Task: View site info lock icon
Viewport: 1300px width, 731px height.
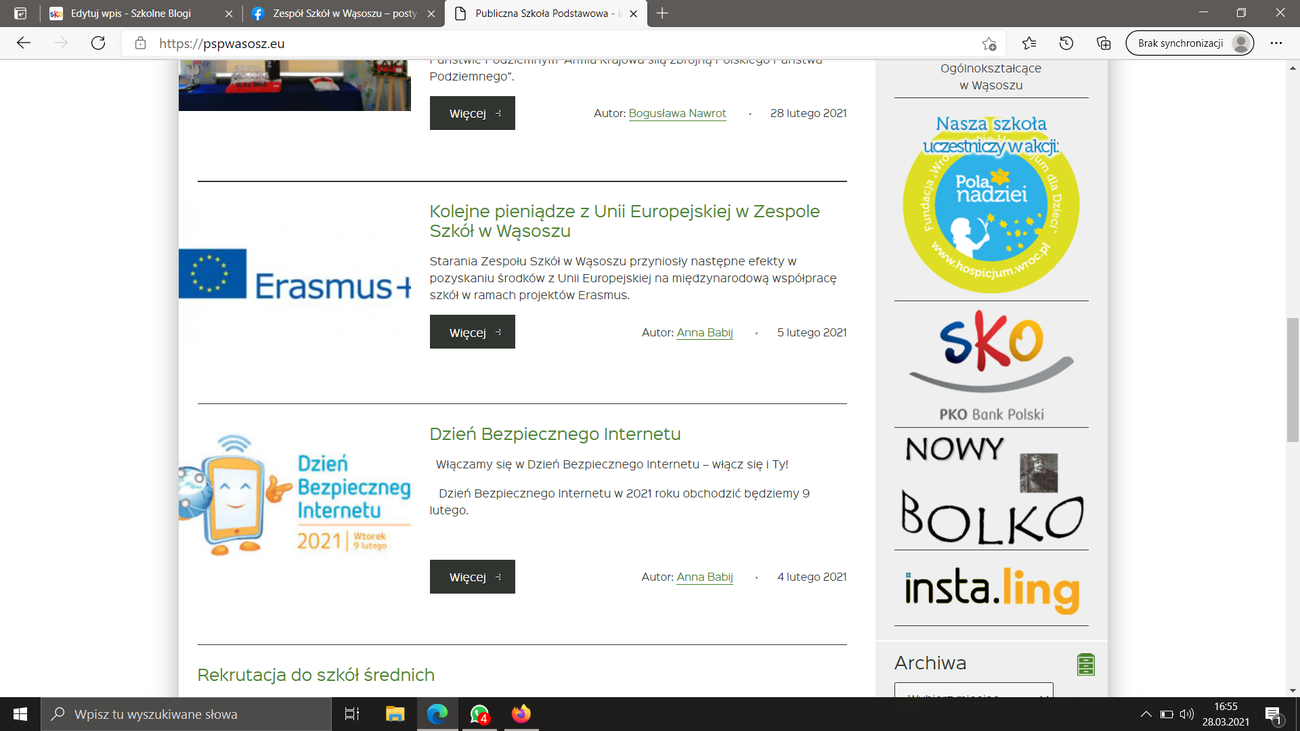Action: coord(140,43)
